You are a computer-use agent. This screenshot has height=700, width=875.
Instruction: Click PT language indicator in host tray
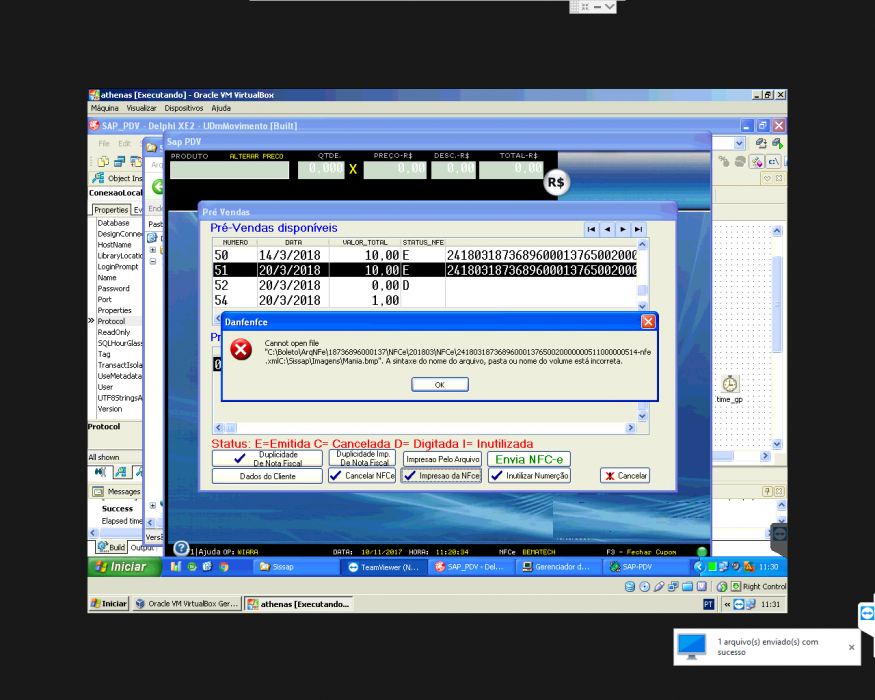pyautogui.click(x=708, y=604)
